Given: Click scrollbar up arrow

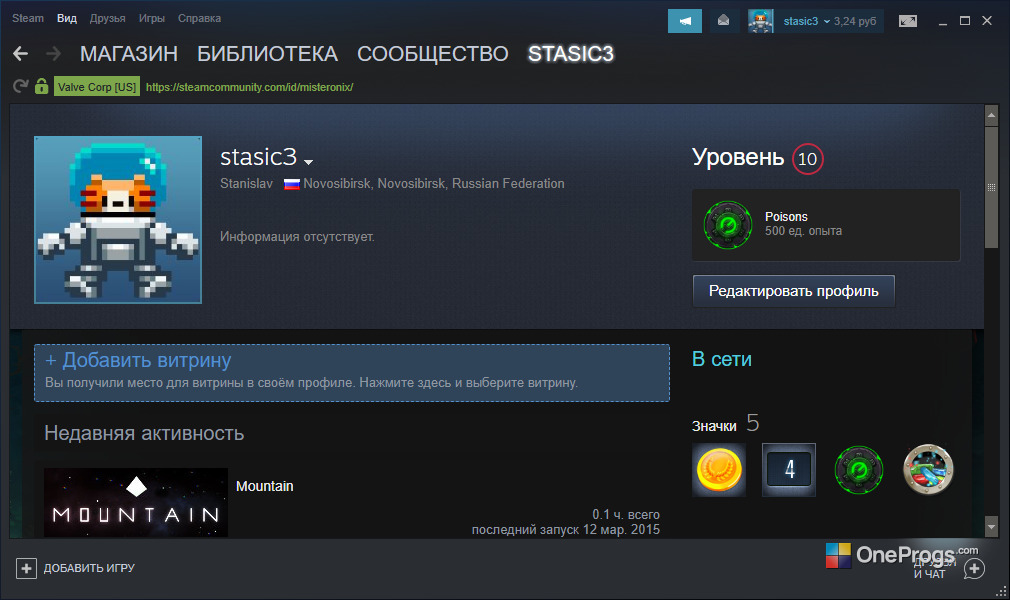Looking at the screenshot, I should (x=991, y=117).
